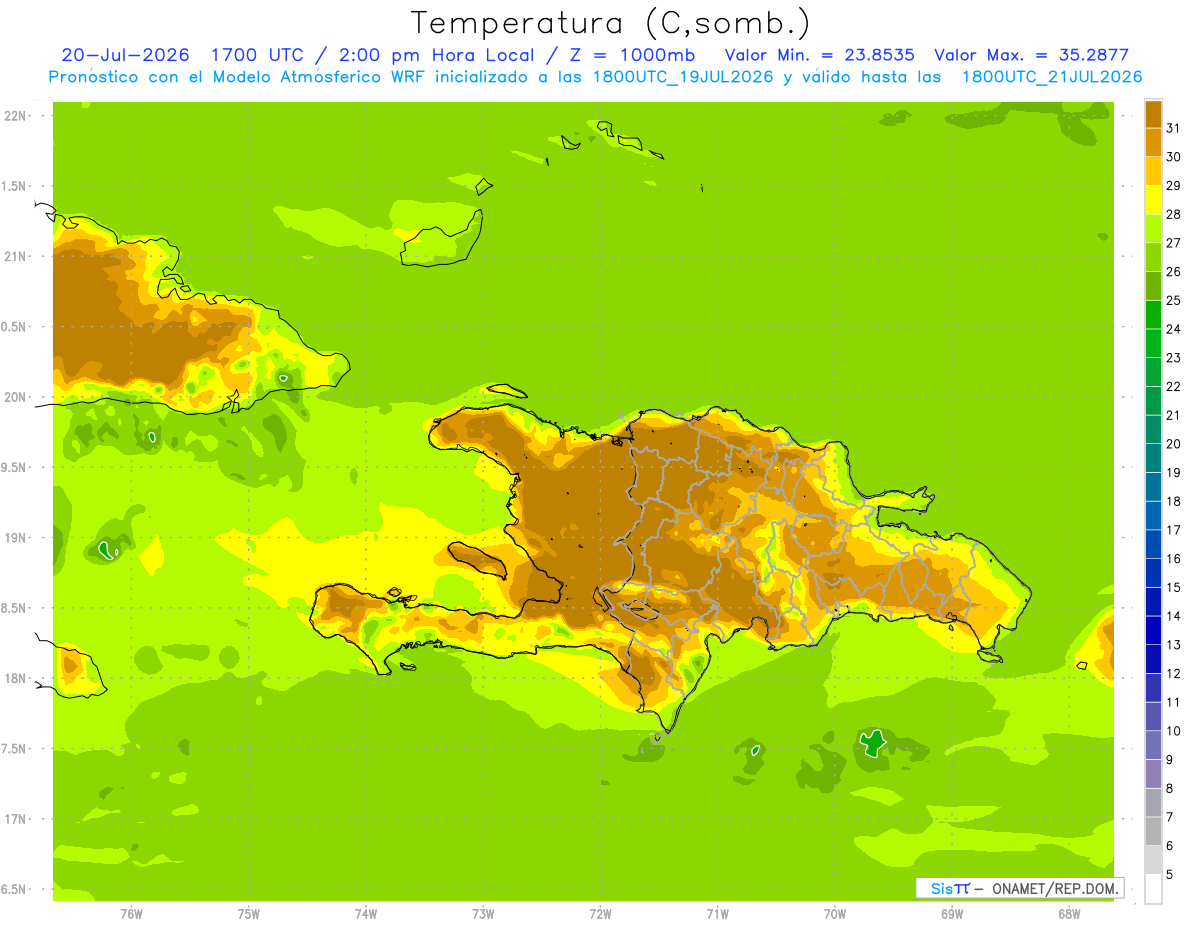Select the orange swatch between legend values 30 and 31
Image resolution: width=1200 pixels, height=927 pixels.
[1153, 142]
